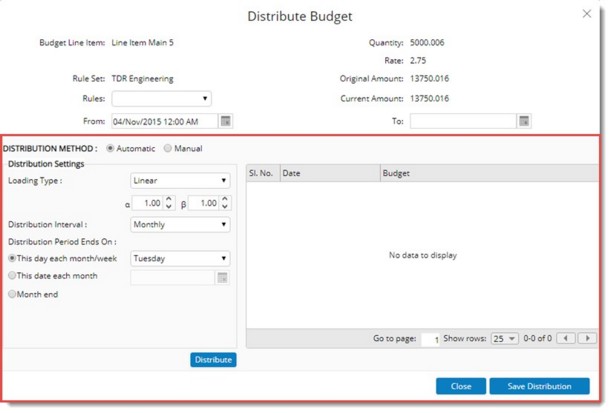Open the Loading Type dropdown
This screenshot has width=611, height=413.
(180, 181)
